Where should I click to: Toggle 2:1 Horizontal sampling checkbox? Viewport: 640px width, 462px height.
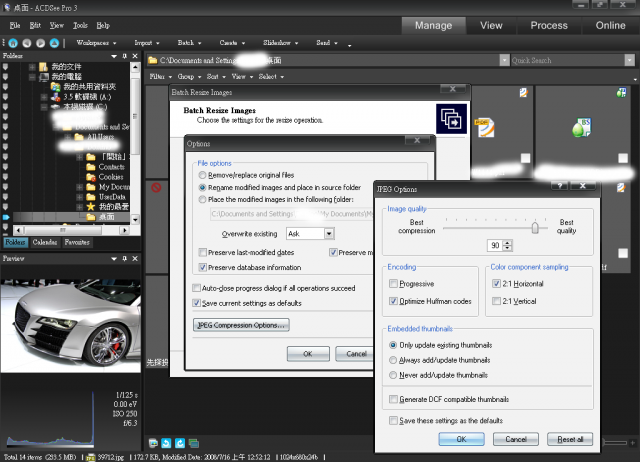pos(496,283)
